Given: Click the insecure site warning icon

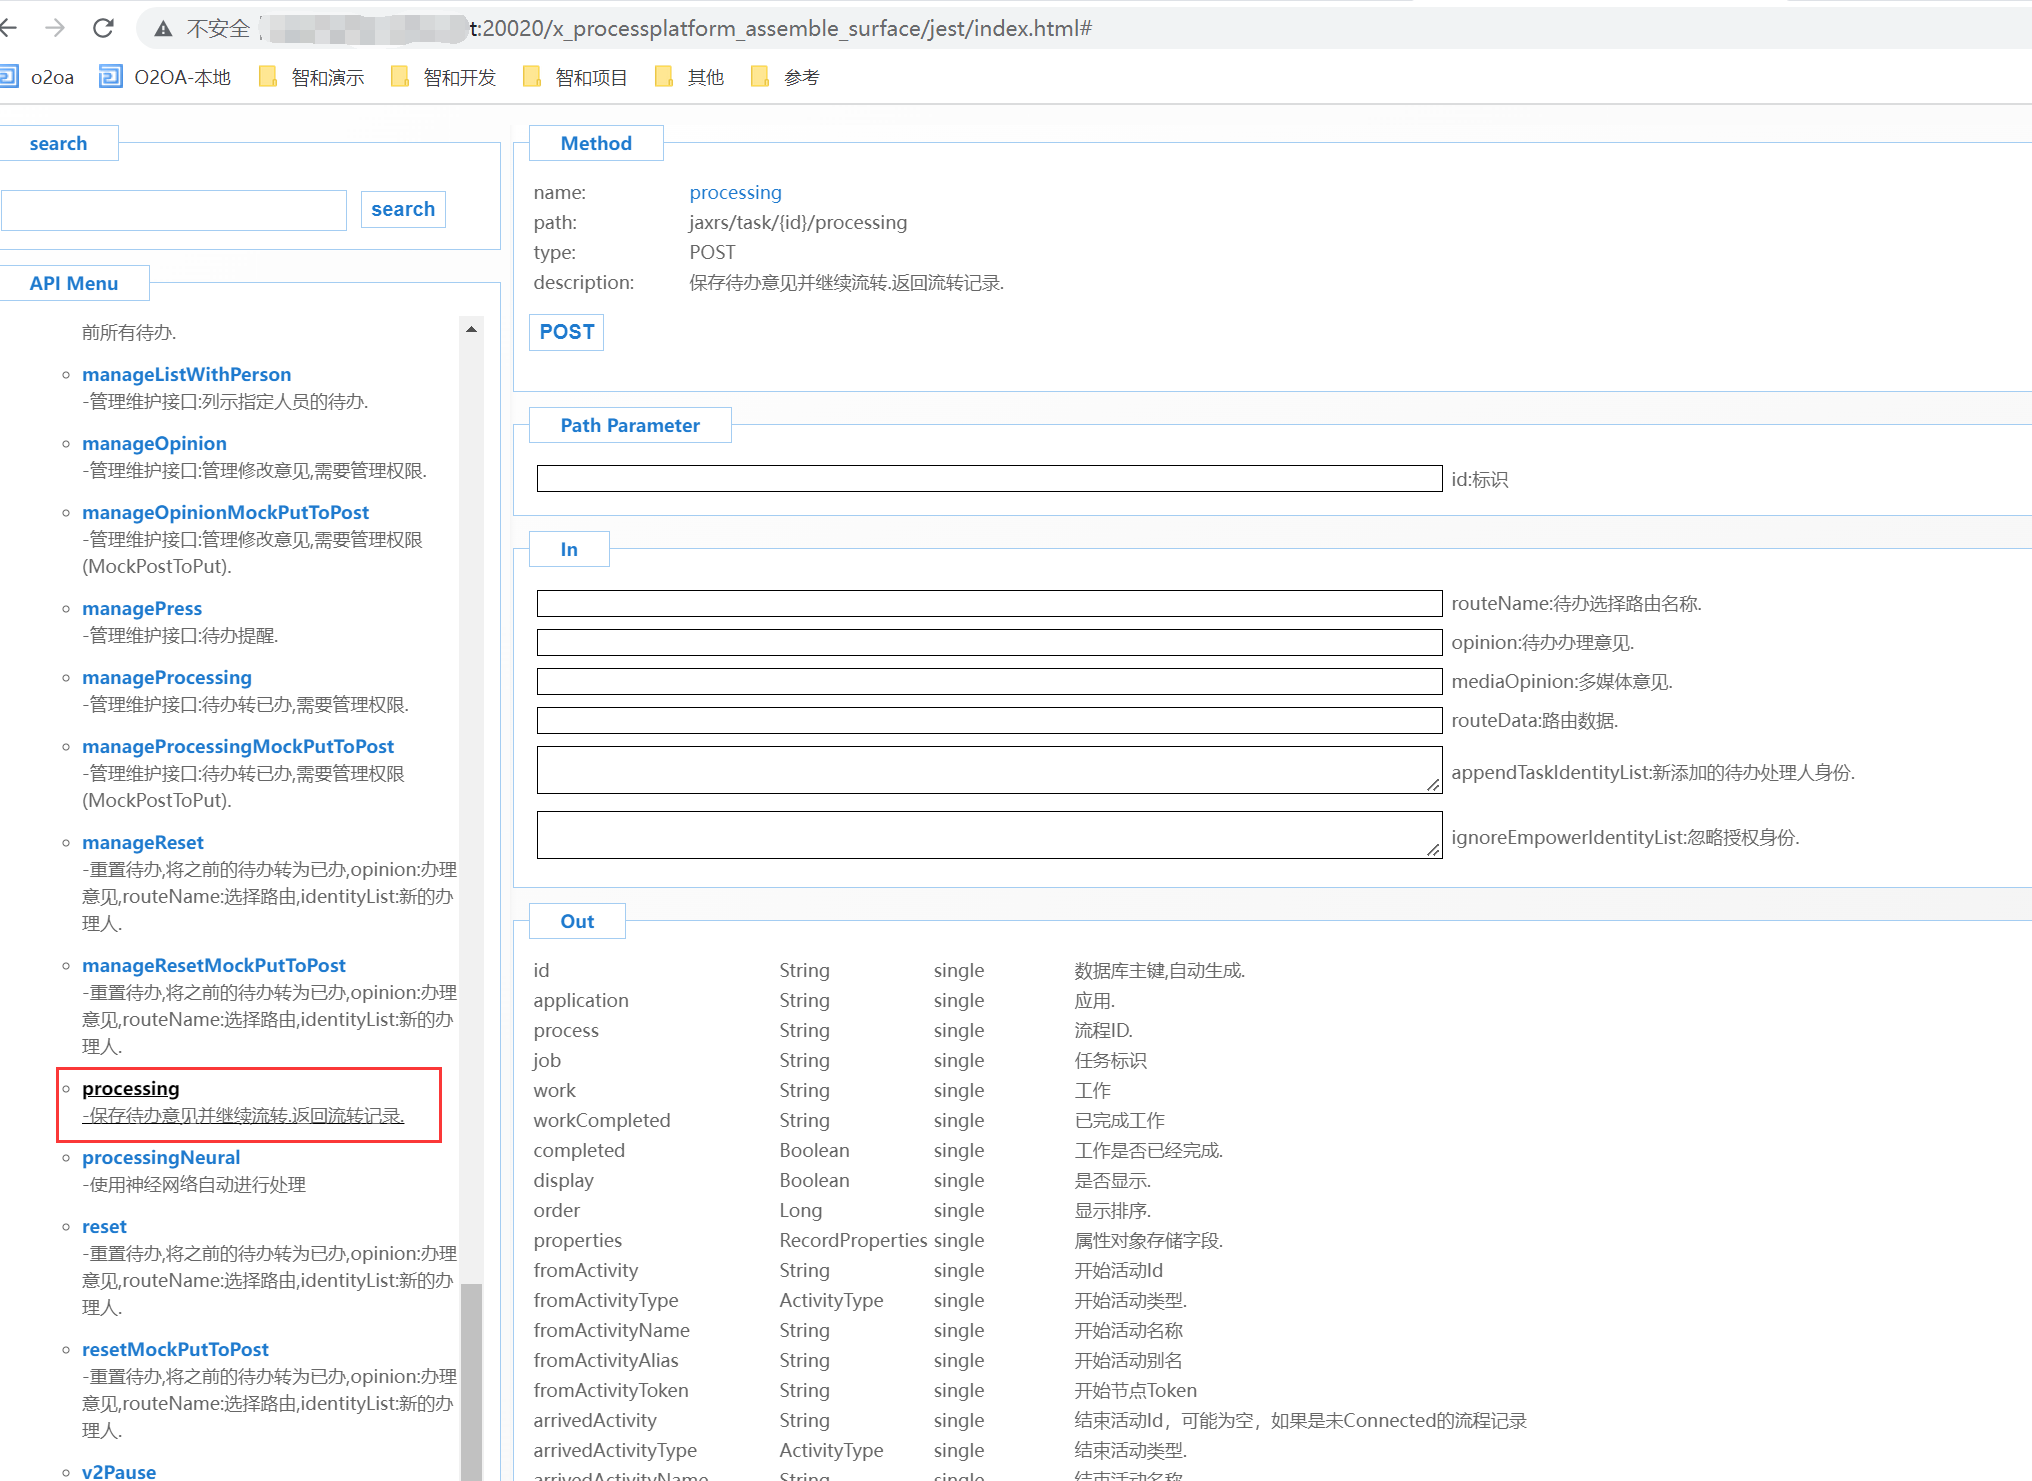Looking at the screenshot, I should coord(163,29).
